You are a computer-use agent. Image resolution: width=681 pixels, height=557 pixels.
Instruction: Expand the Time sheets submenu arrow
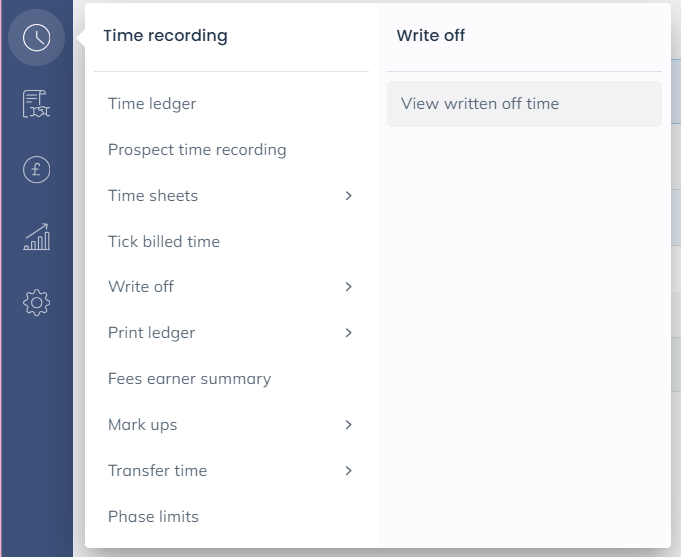coord(348,196)
